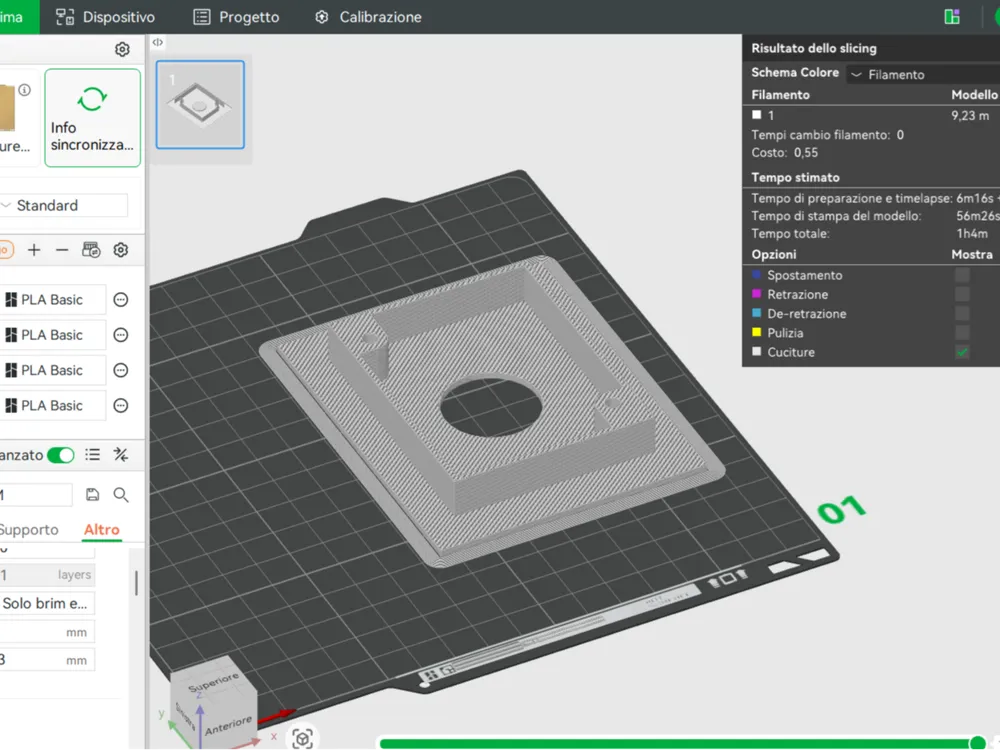Click the Info sincronizza sync icon
Screen dimensions: 1000x750
92,99
